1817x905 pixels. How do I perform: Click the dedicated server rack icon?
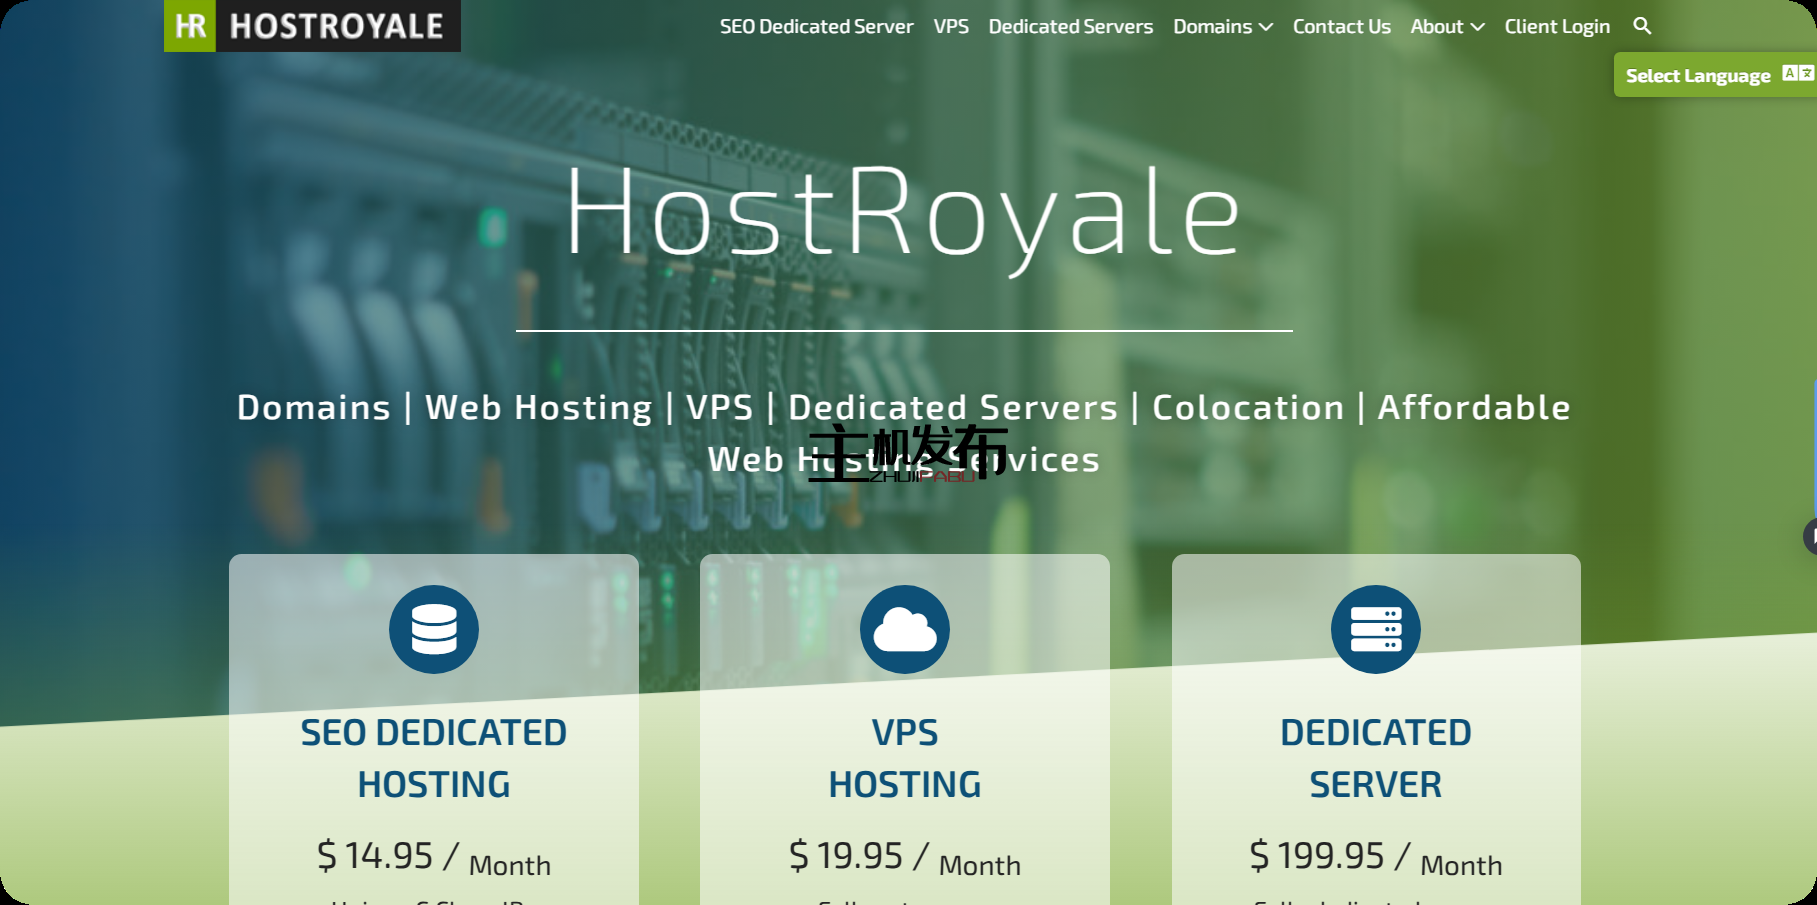pos(1376,629)
